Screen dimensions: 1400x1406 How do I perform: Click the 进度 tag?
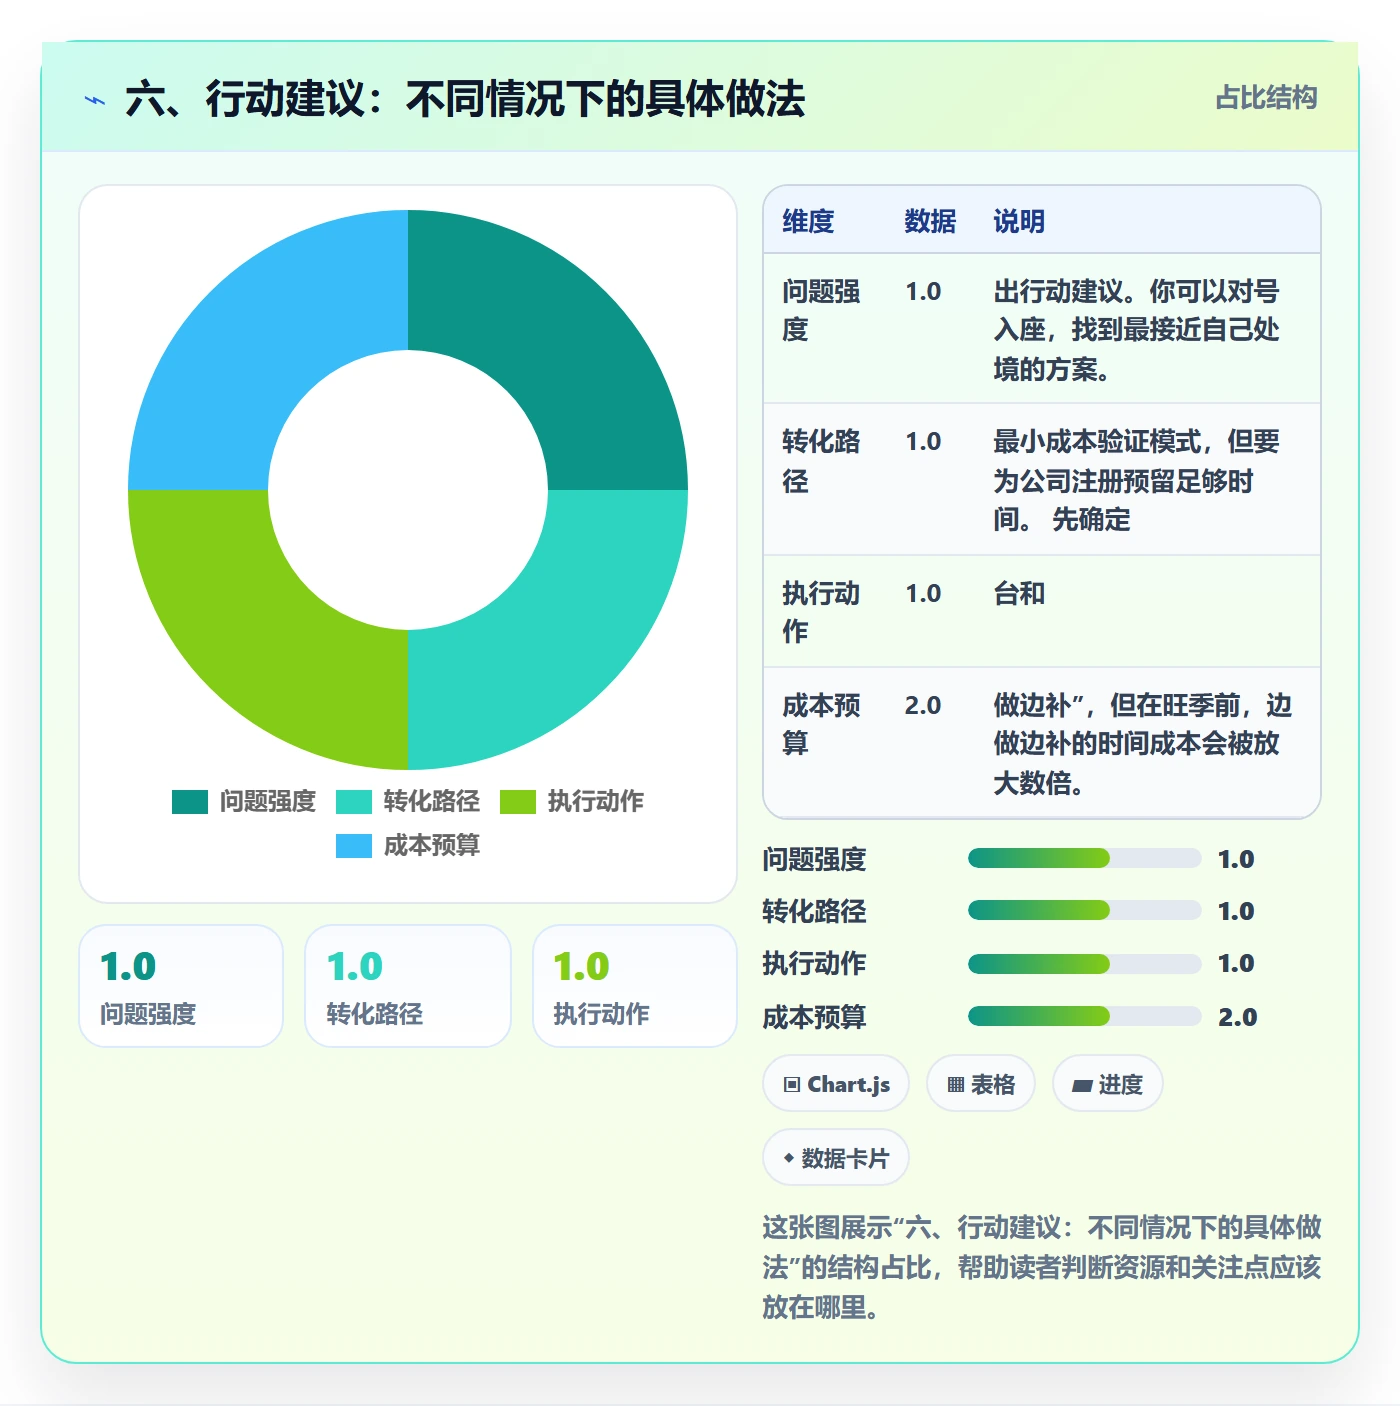pyautogui.click(x=1108, y=1084)
